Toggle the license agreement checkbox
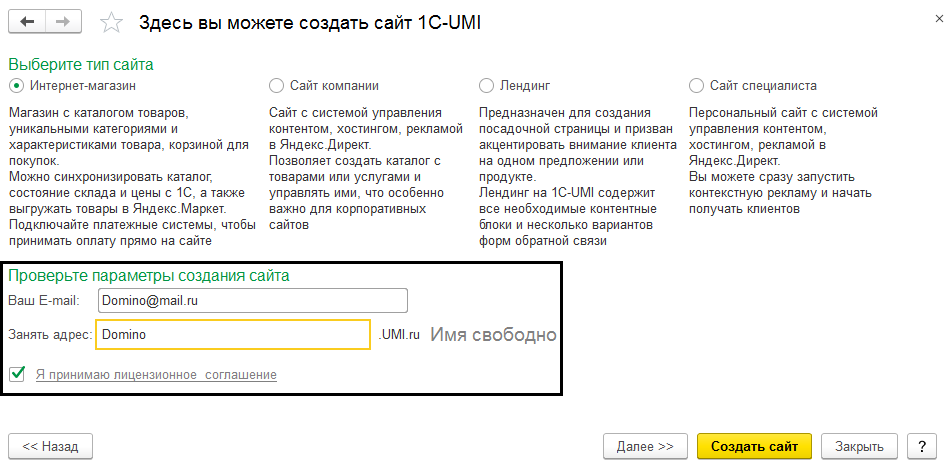The image size is (949, 467). (x=17, y=374)
